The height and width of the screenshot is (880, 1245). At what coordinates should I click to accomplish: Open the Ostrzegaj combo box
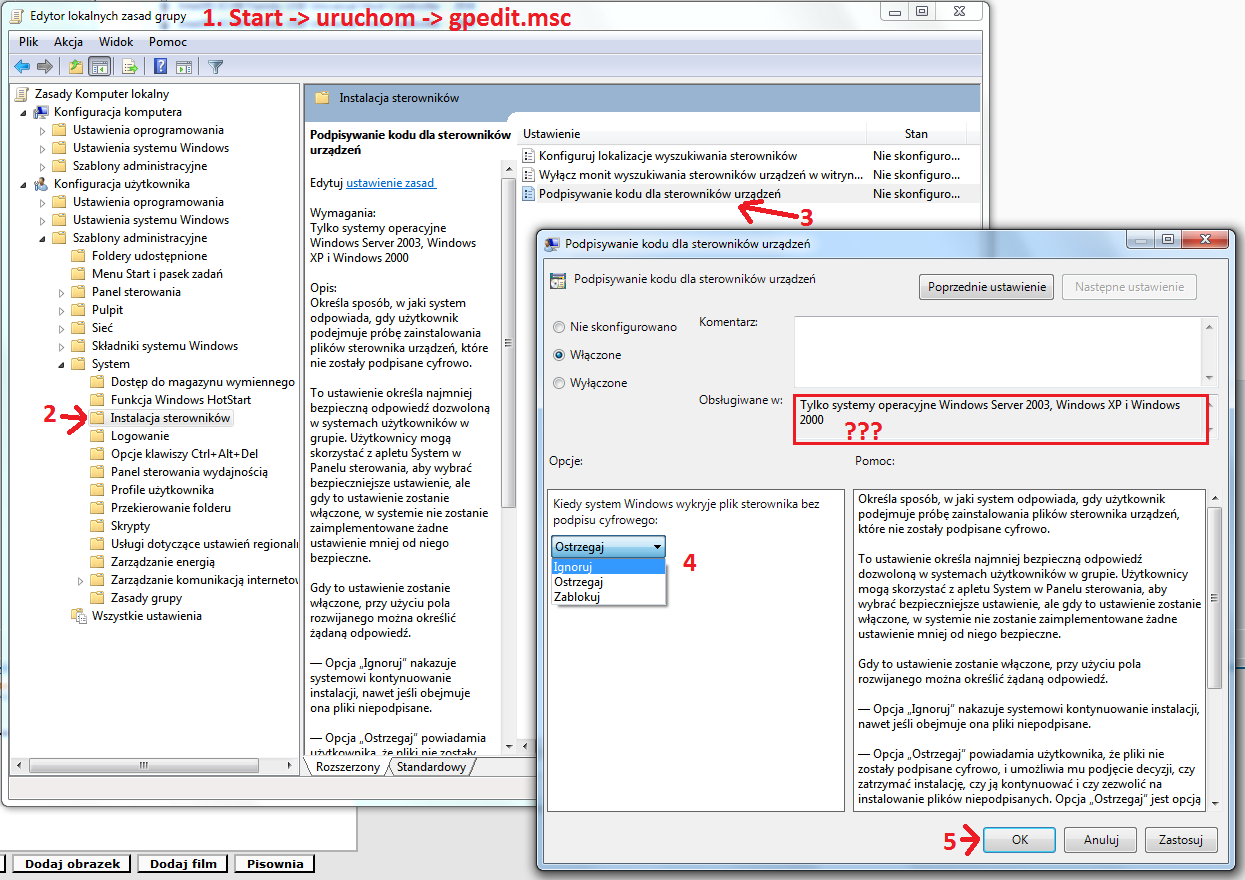(608, 547)
